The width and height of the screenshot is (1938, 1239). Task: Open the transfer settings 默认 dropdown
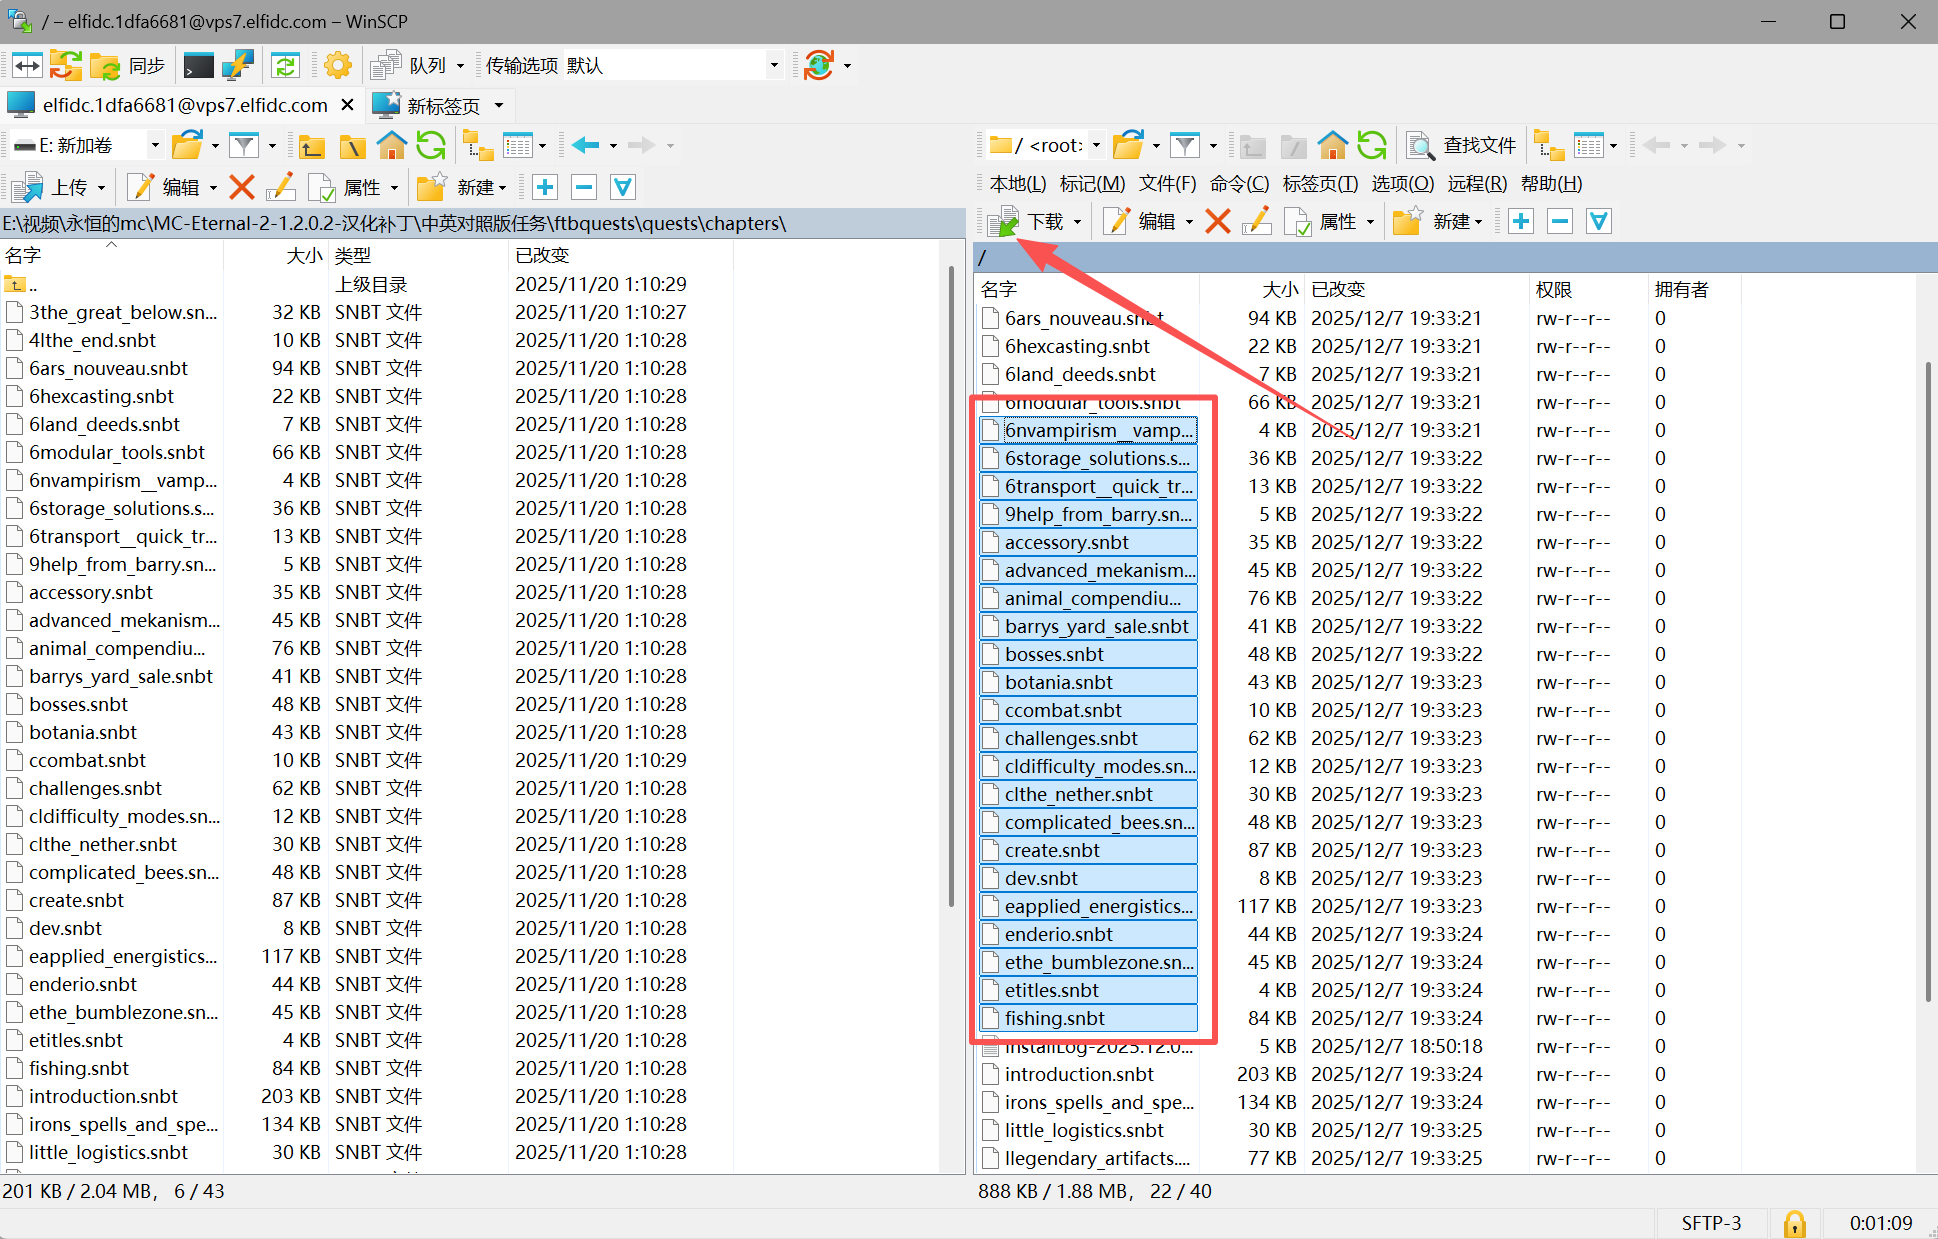[x=773, y=66]
